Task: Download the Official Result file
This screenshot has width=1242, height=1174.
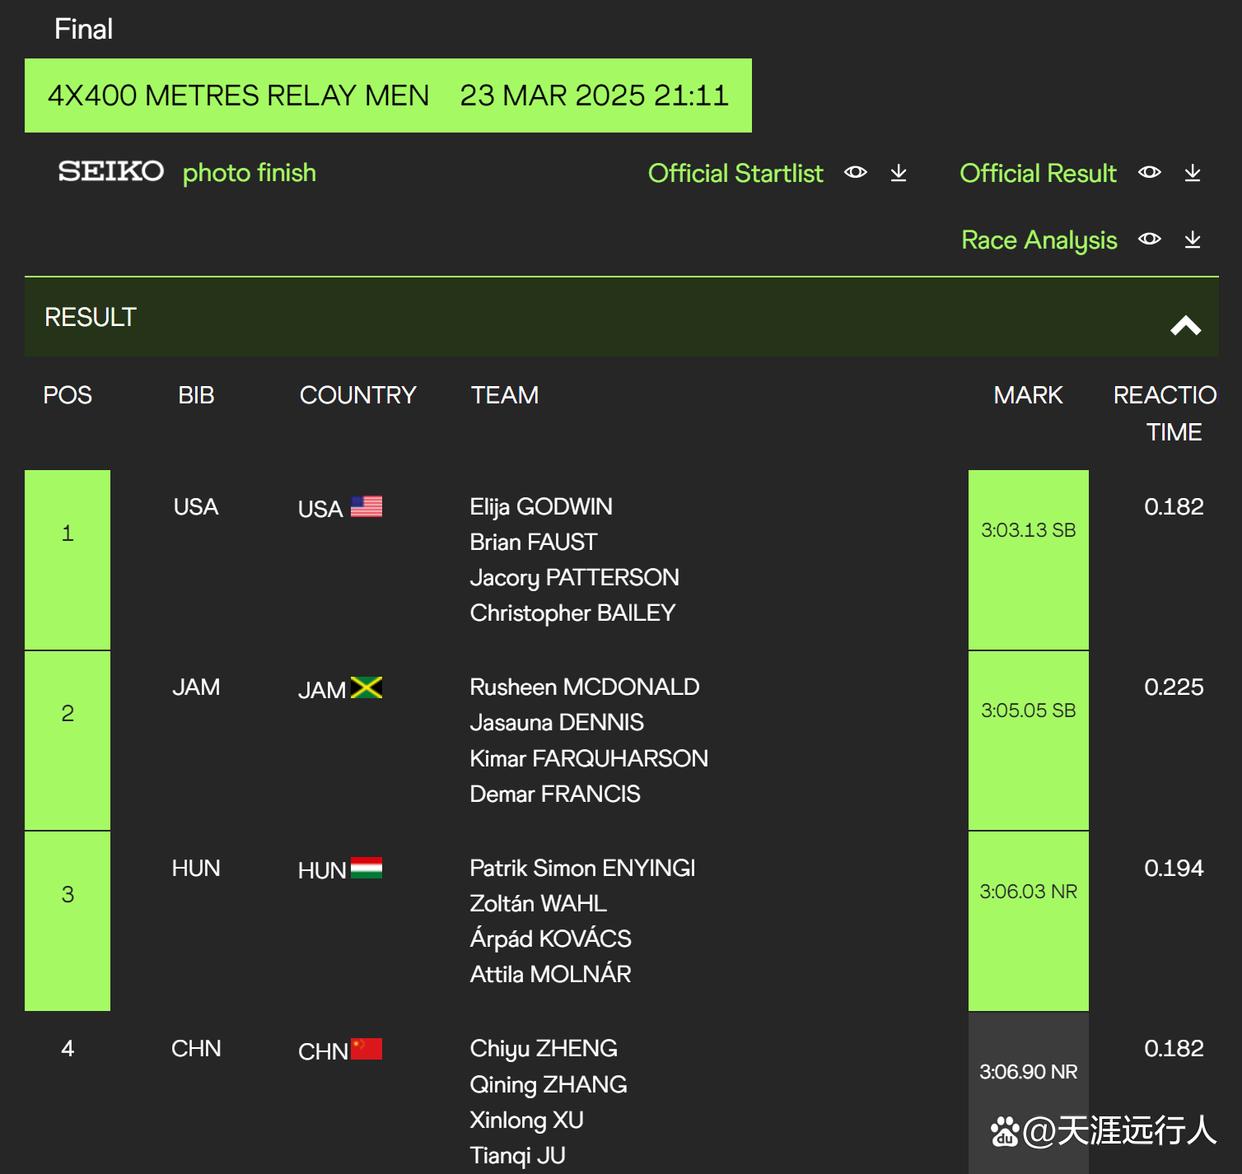Action: pos(1192,173)
